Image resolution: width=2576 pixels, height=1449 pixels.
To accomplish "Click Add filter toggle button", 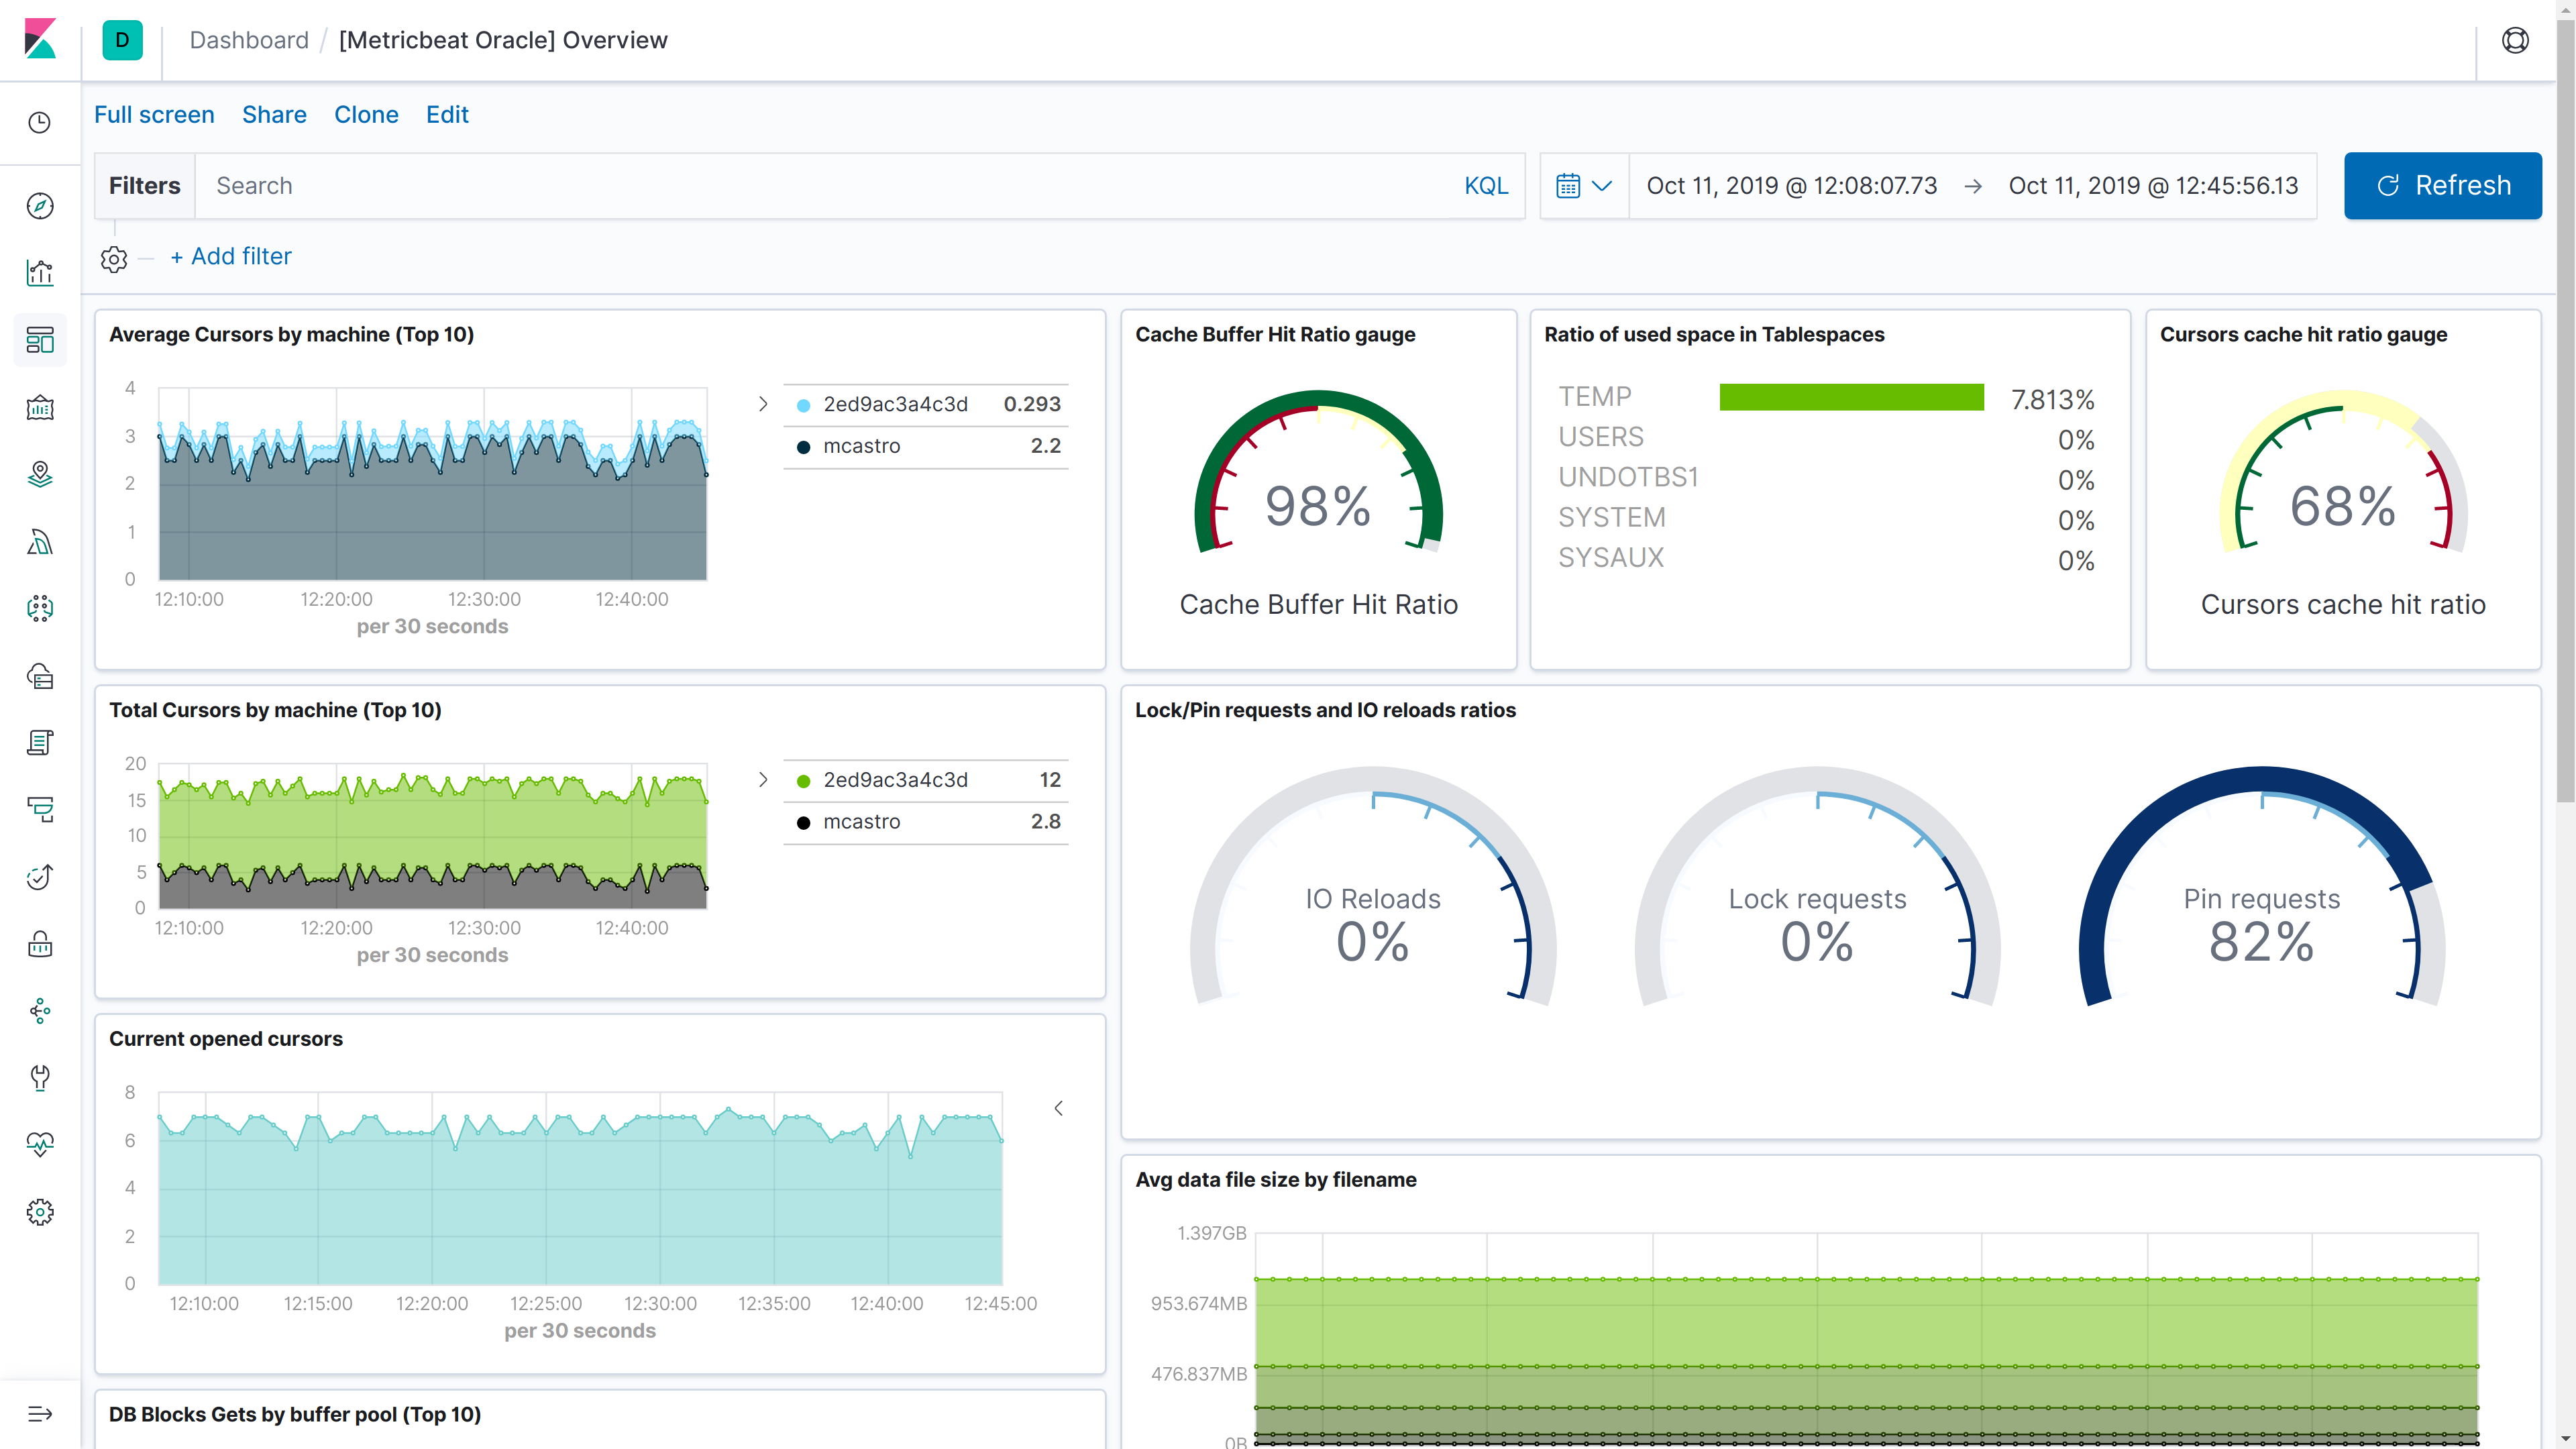I will tap(231, 256).
